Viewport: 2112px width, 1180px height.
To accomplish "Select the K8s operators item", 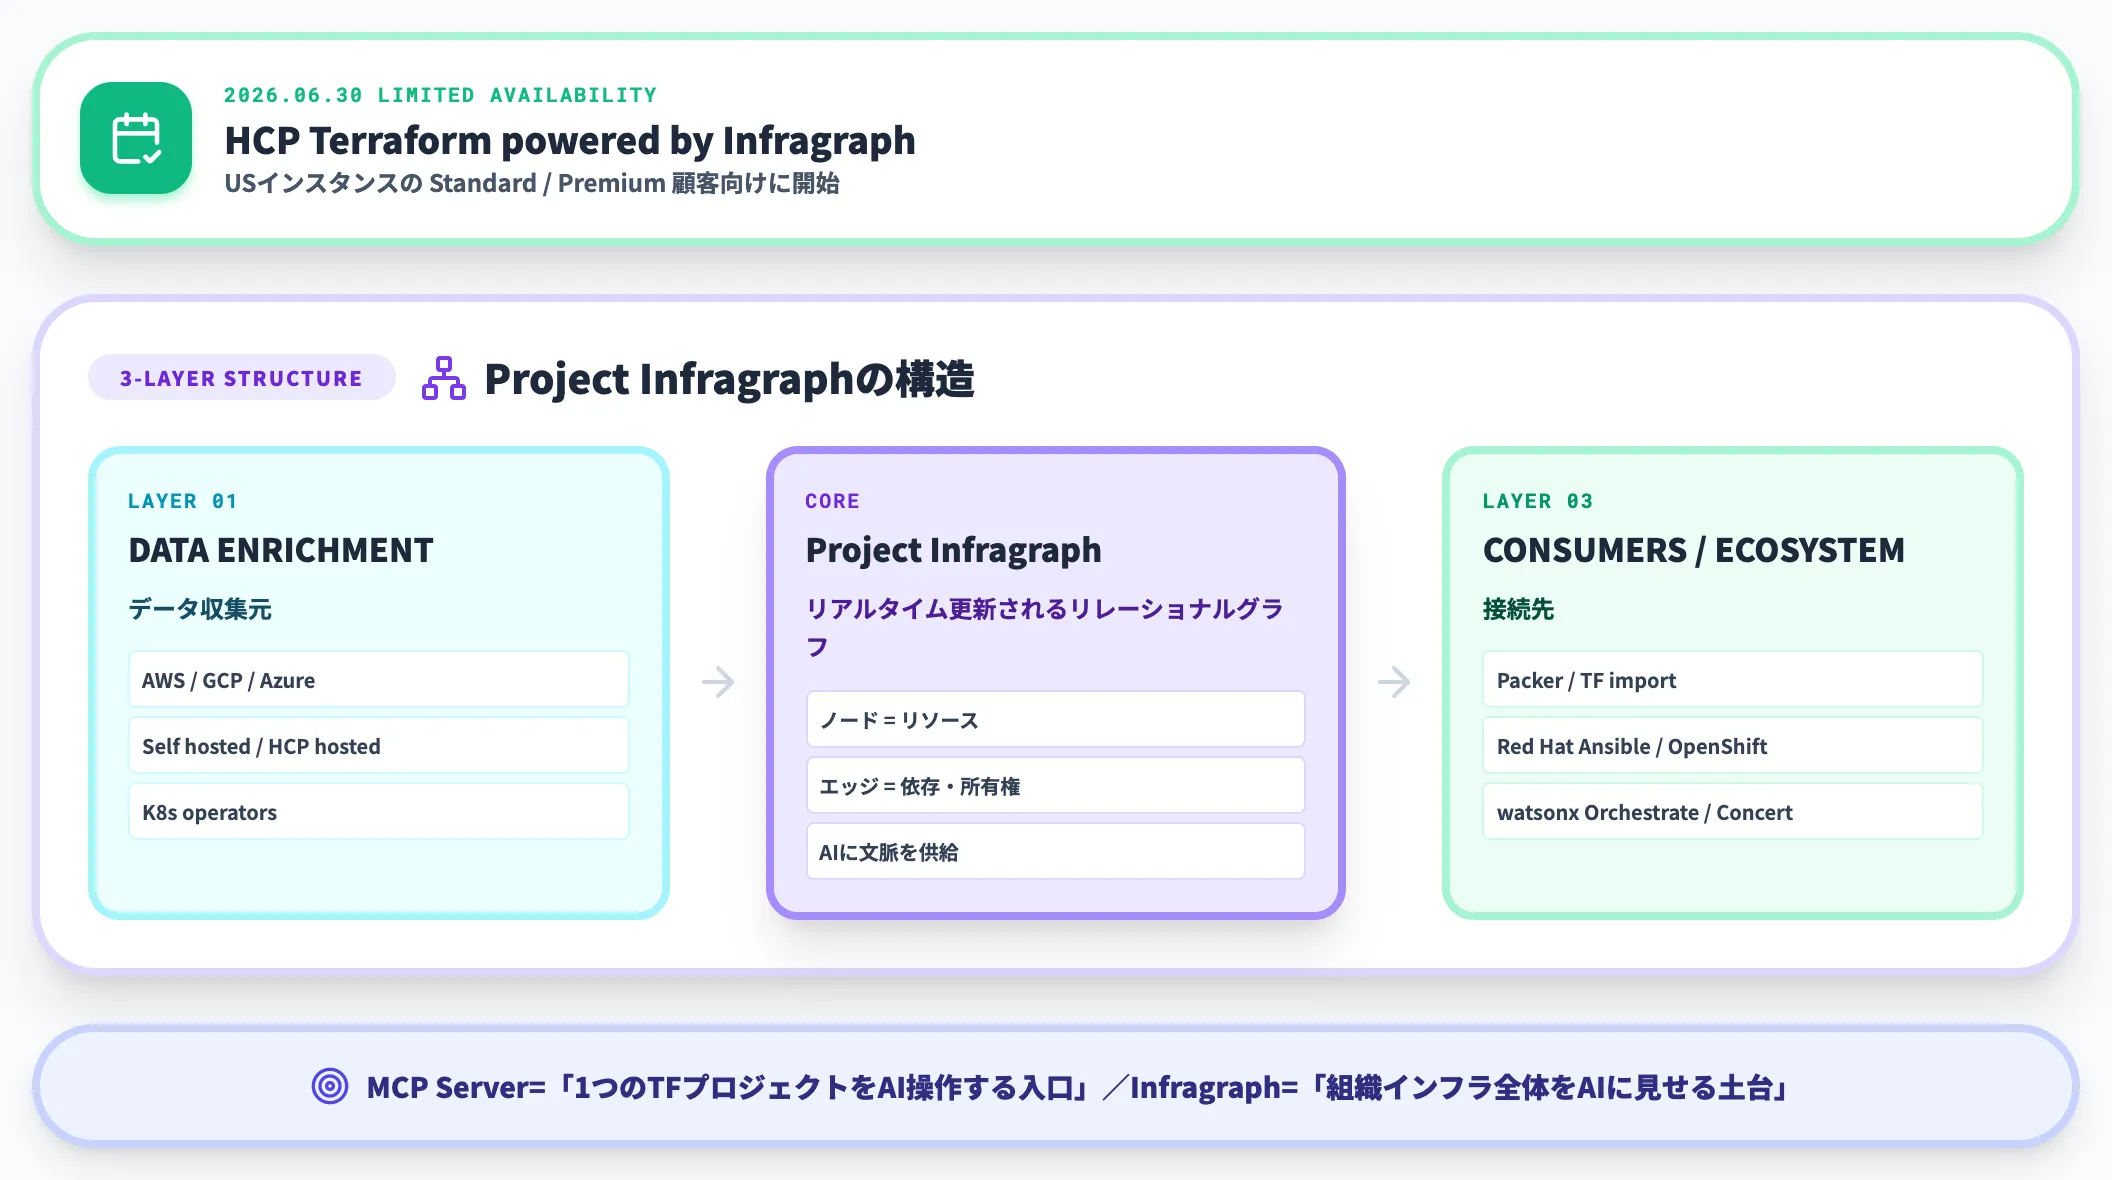I will click(x=379, y=812).
